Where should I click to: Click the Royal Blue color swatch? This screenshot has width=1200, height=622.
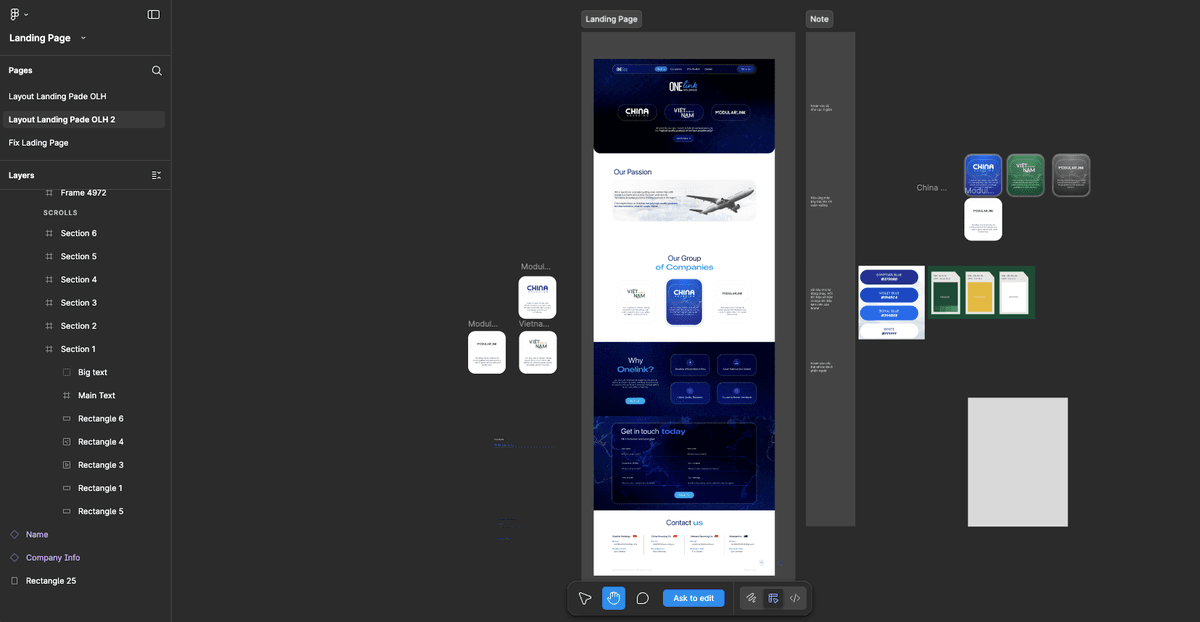[890, 313]
